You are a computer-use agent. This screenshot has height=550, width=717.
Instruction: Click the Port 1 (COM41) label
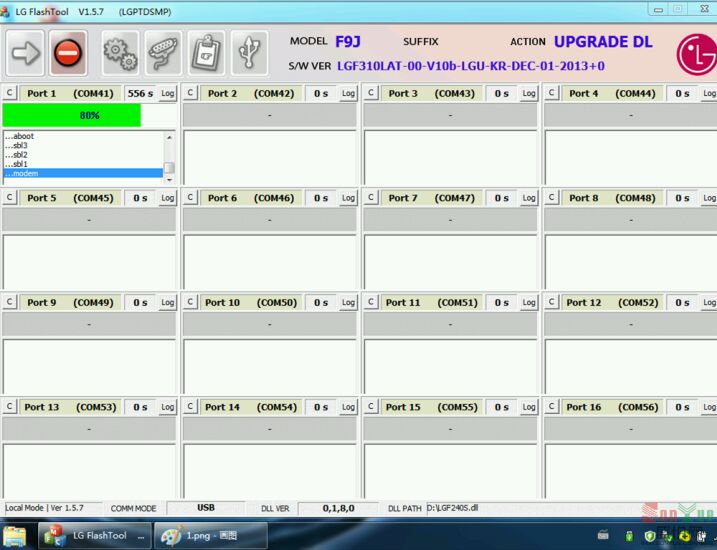click(x=70, y=93)
